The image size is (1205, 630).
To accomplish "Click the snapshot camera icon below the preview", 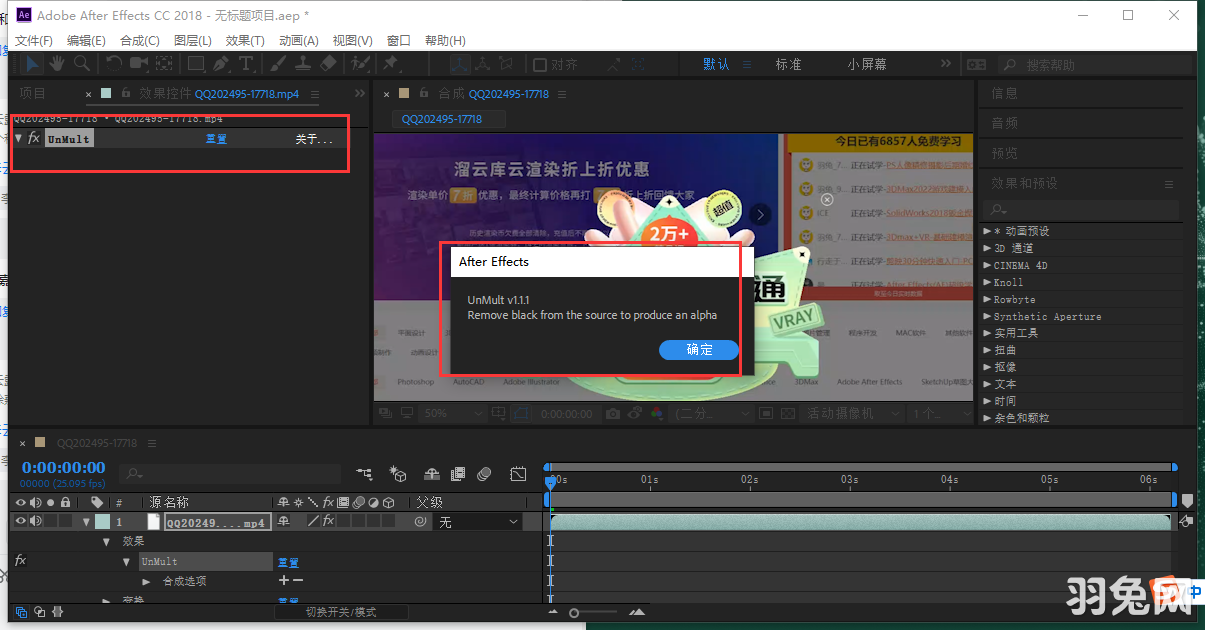I will 613,413.
